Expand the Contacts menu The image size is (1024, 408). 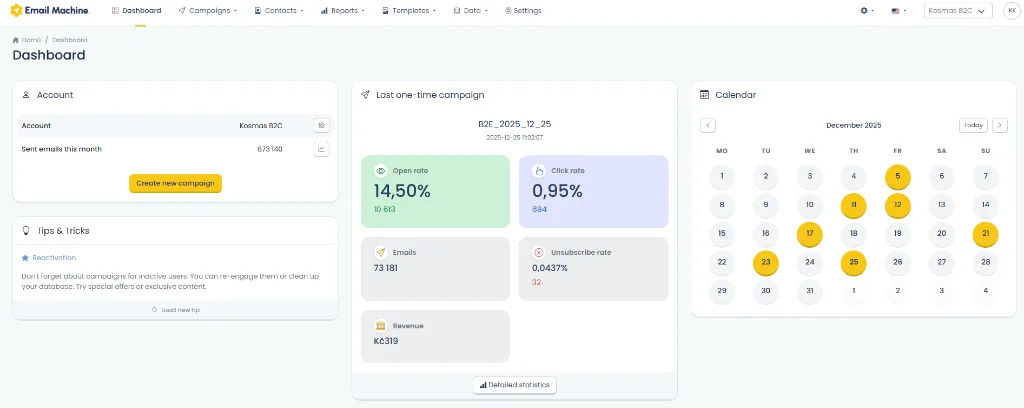coord(279,10)
